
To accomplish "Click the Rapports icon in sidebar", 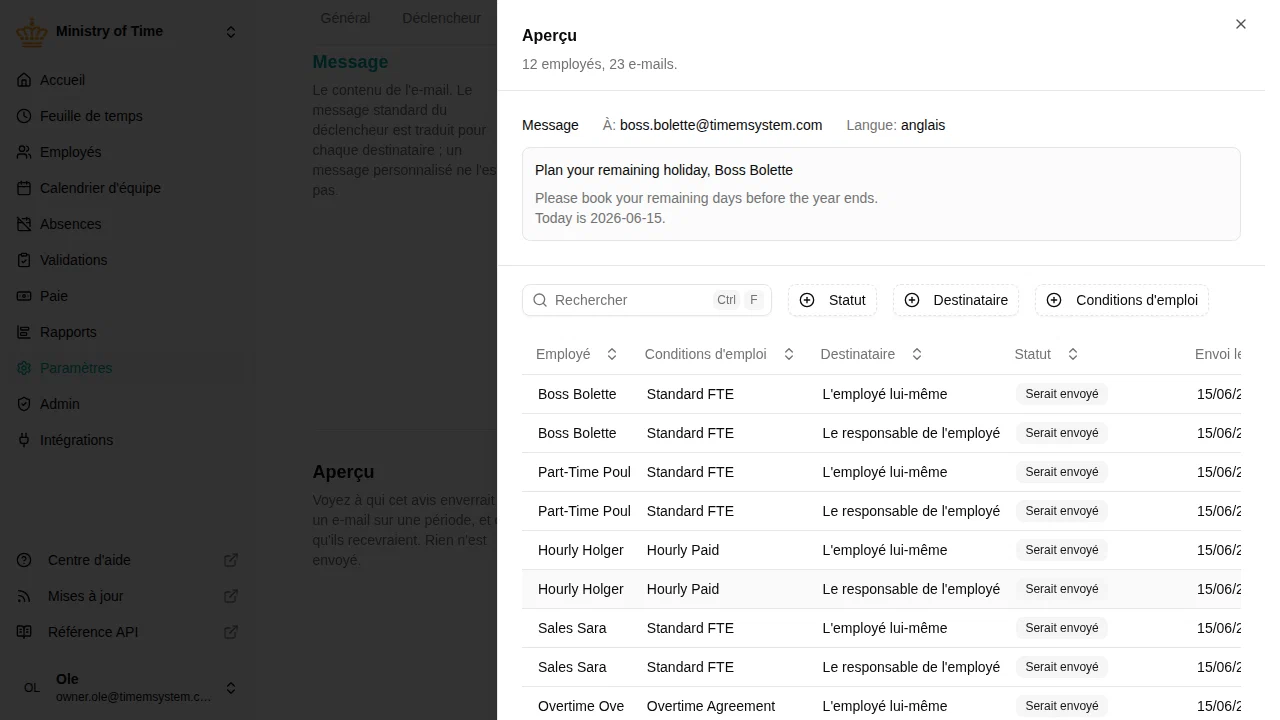I will (24, 332).
